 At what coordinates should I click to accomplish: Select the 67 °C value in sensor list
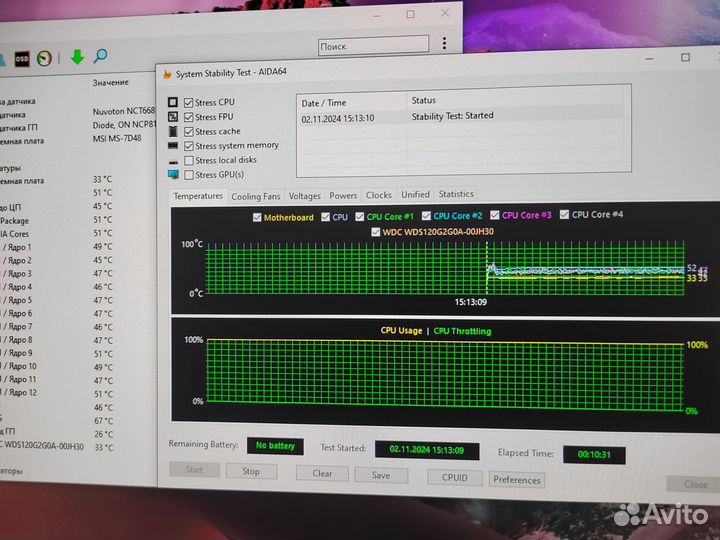pyautogui.click(x=103, y=421)
